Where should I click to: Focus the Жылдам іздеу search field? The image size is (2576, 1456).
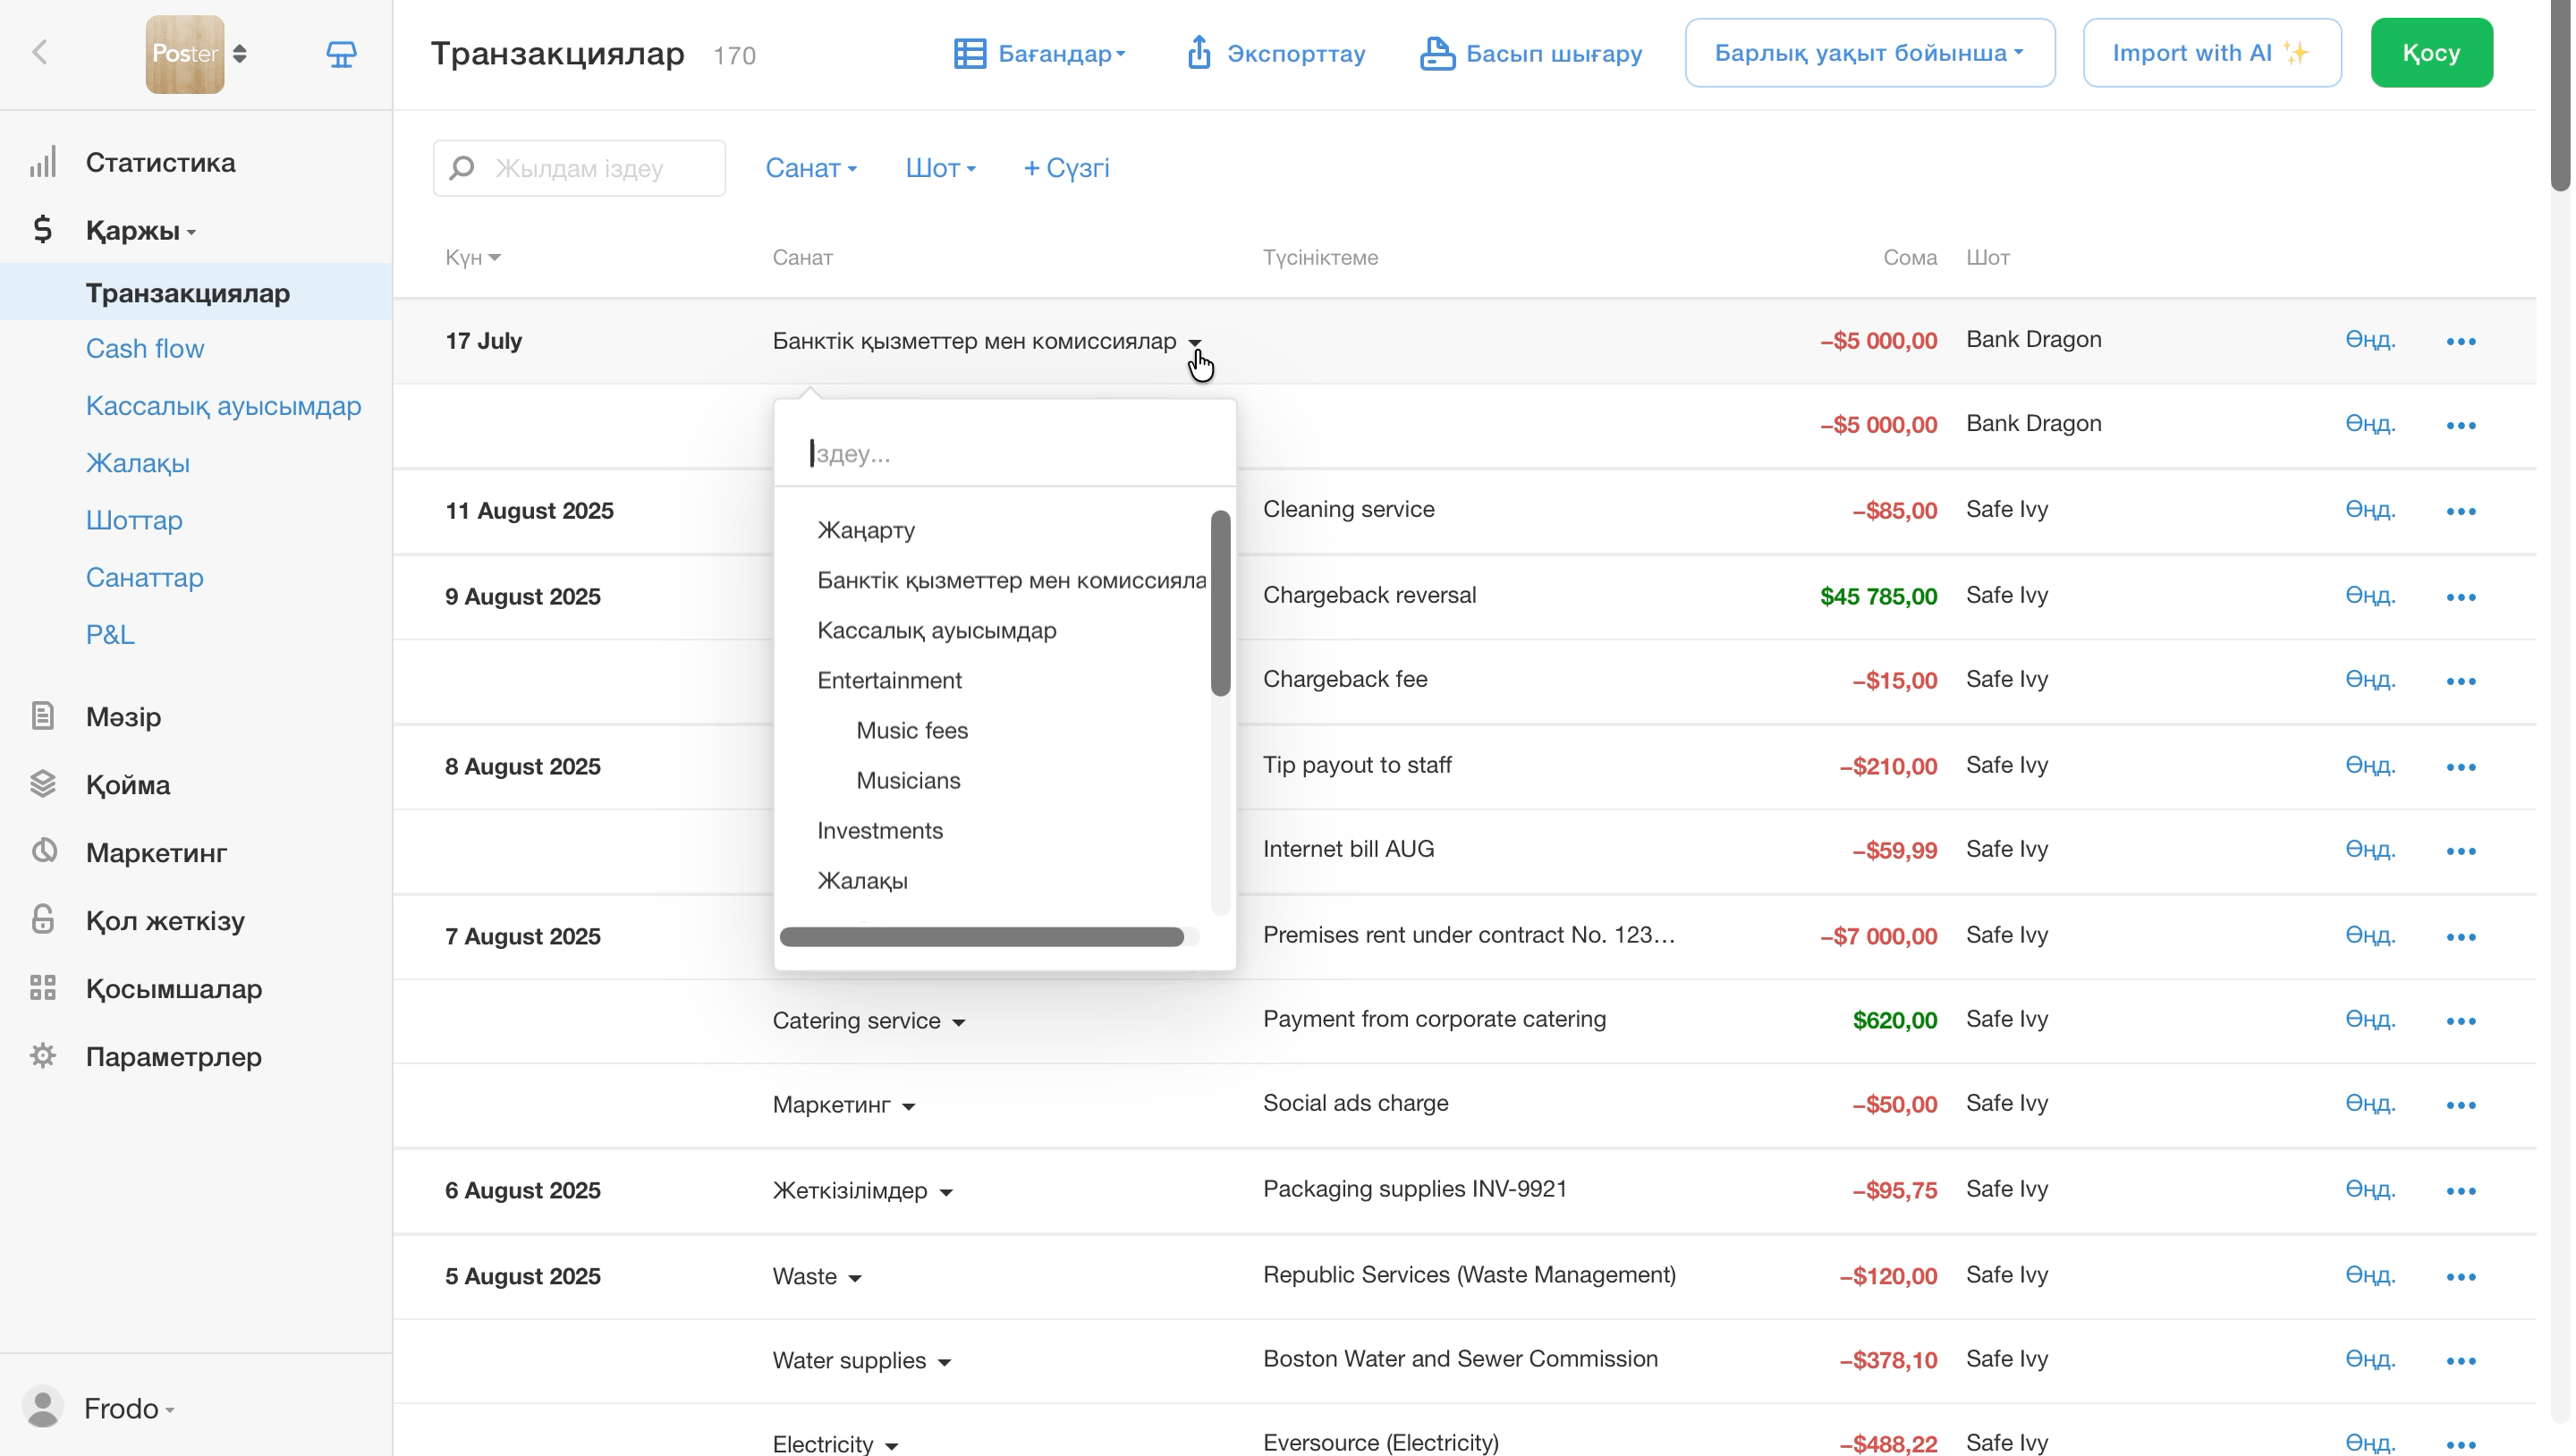coord(579,168)
